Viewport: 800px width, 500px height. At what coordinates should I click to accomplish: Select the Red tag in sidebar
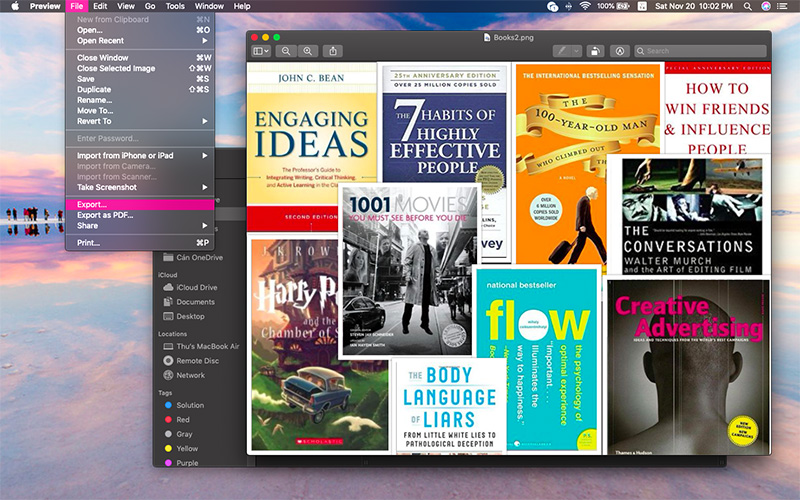click(x=183, y=420)
